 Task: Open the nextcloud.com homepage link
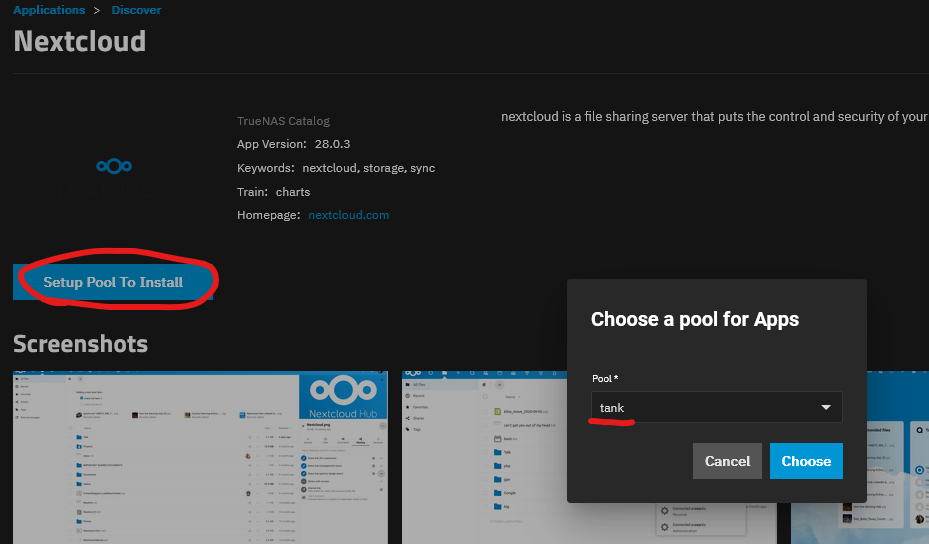348,215
